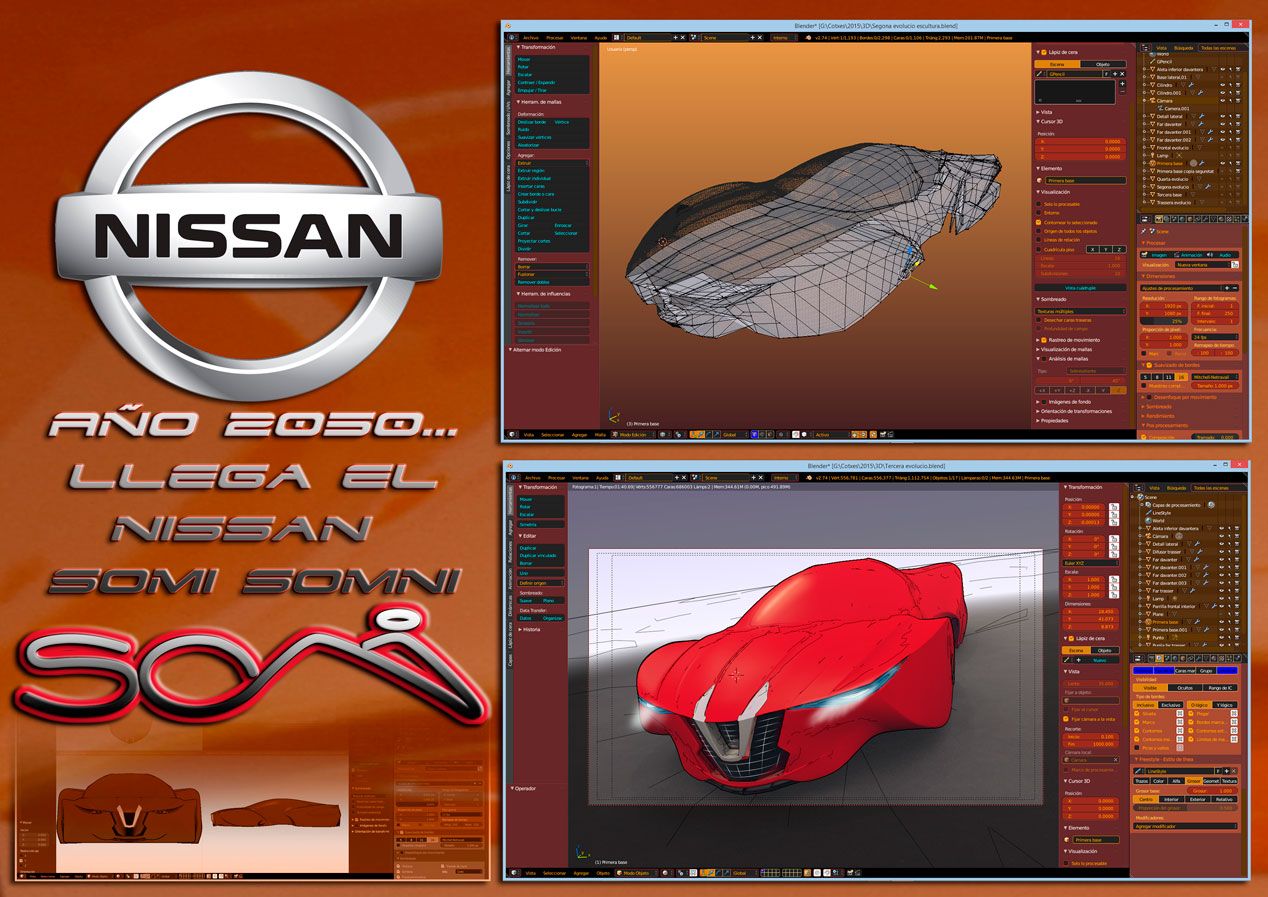Image resolution: width=1268 pixels, height=897 pixels.
Task: Click the 25% resolution slider in top window
Action: pyautogui.click(x=1162, y=320)
